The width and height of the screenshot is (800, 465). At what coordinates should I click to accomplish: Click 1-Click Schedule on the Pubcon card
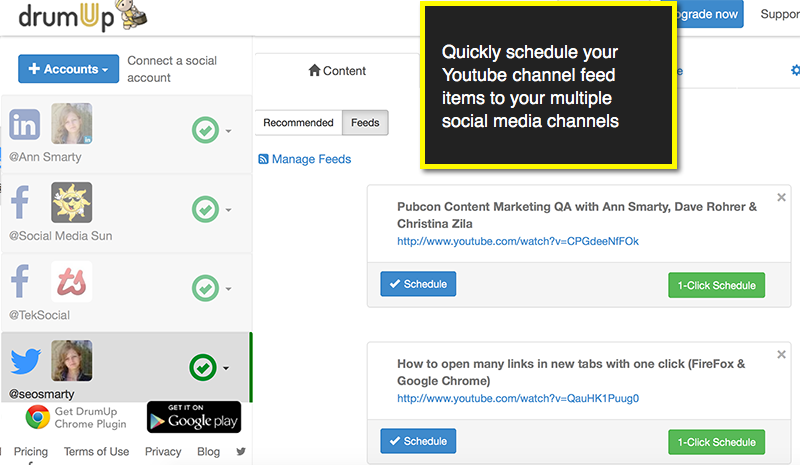point(716,285)
